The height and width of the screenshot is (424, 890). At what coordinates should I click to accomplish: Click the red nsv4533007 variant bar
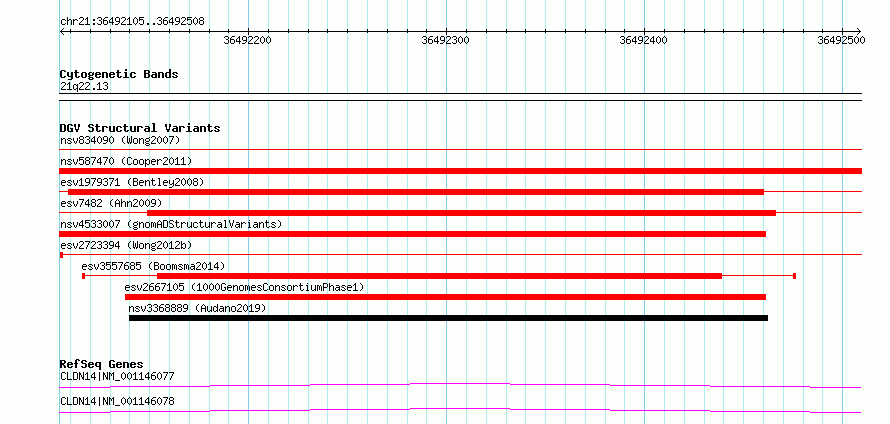click(x=413, y=234)
